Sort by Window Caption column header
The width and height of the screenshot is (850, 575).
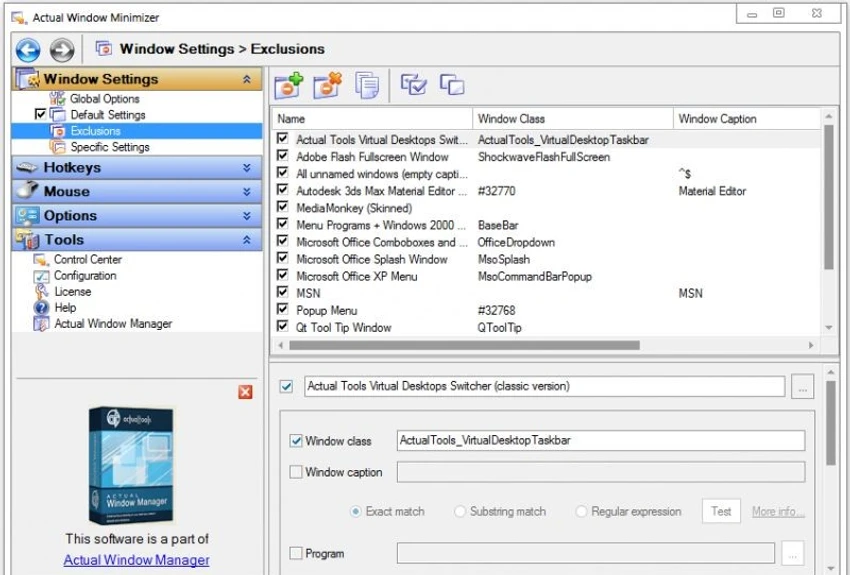click(746, 119)
